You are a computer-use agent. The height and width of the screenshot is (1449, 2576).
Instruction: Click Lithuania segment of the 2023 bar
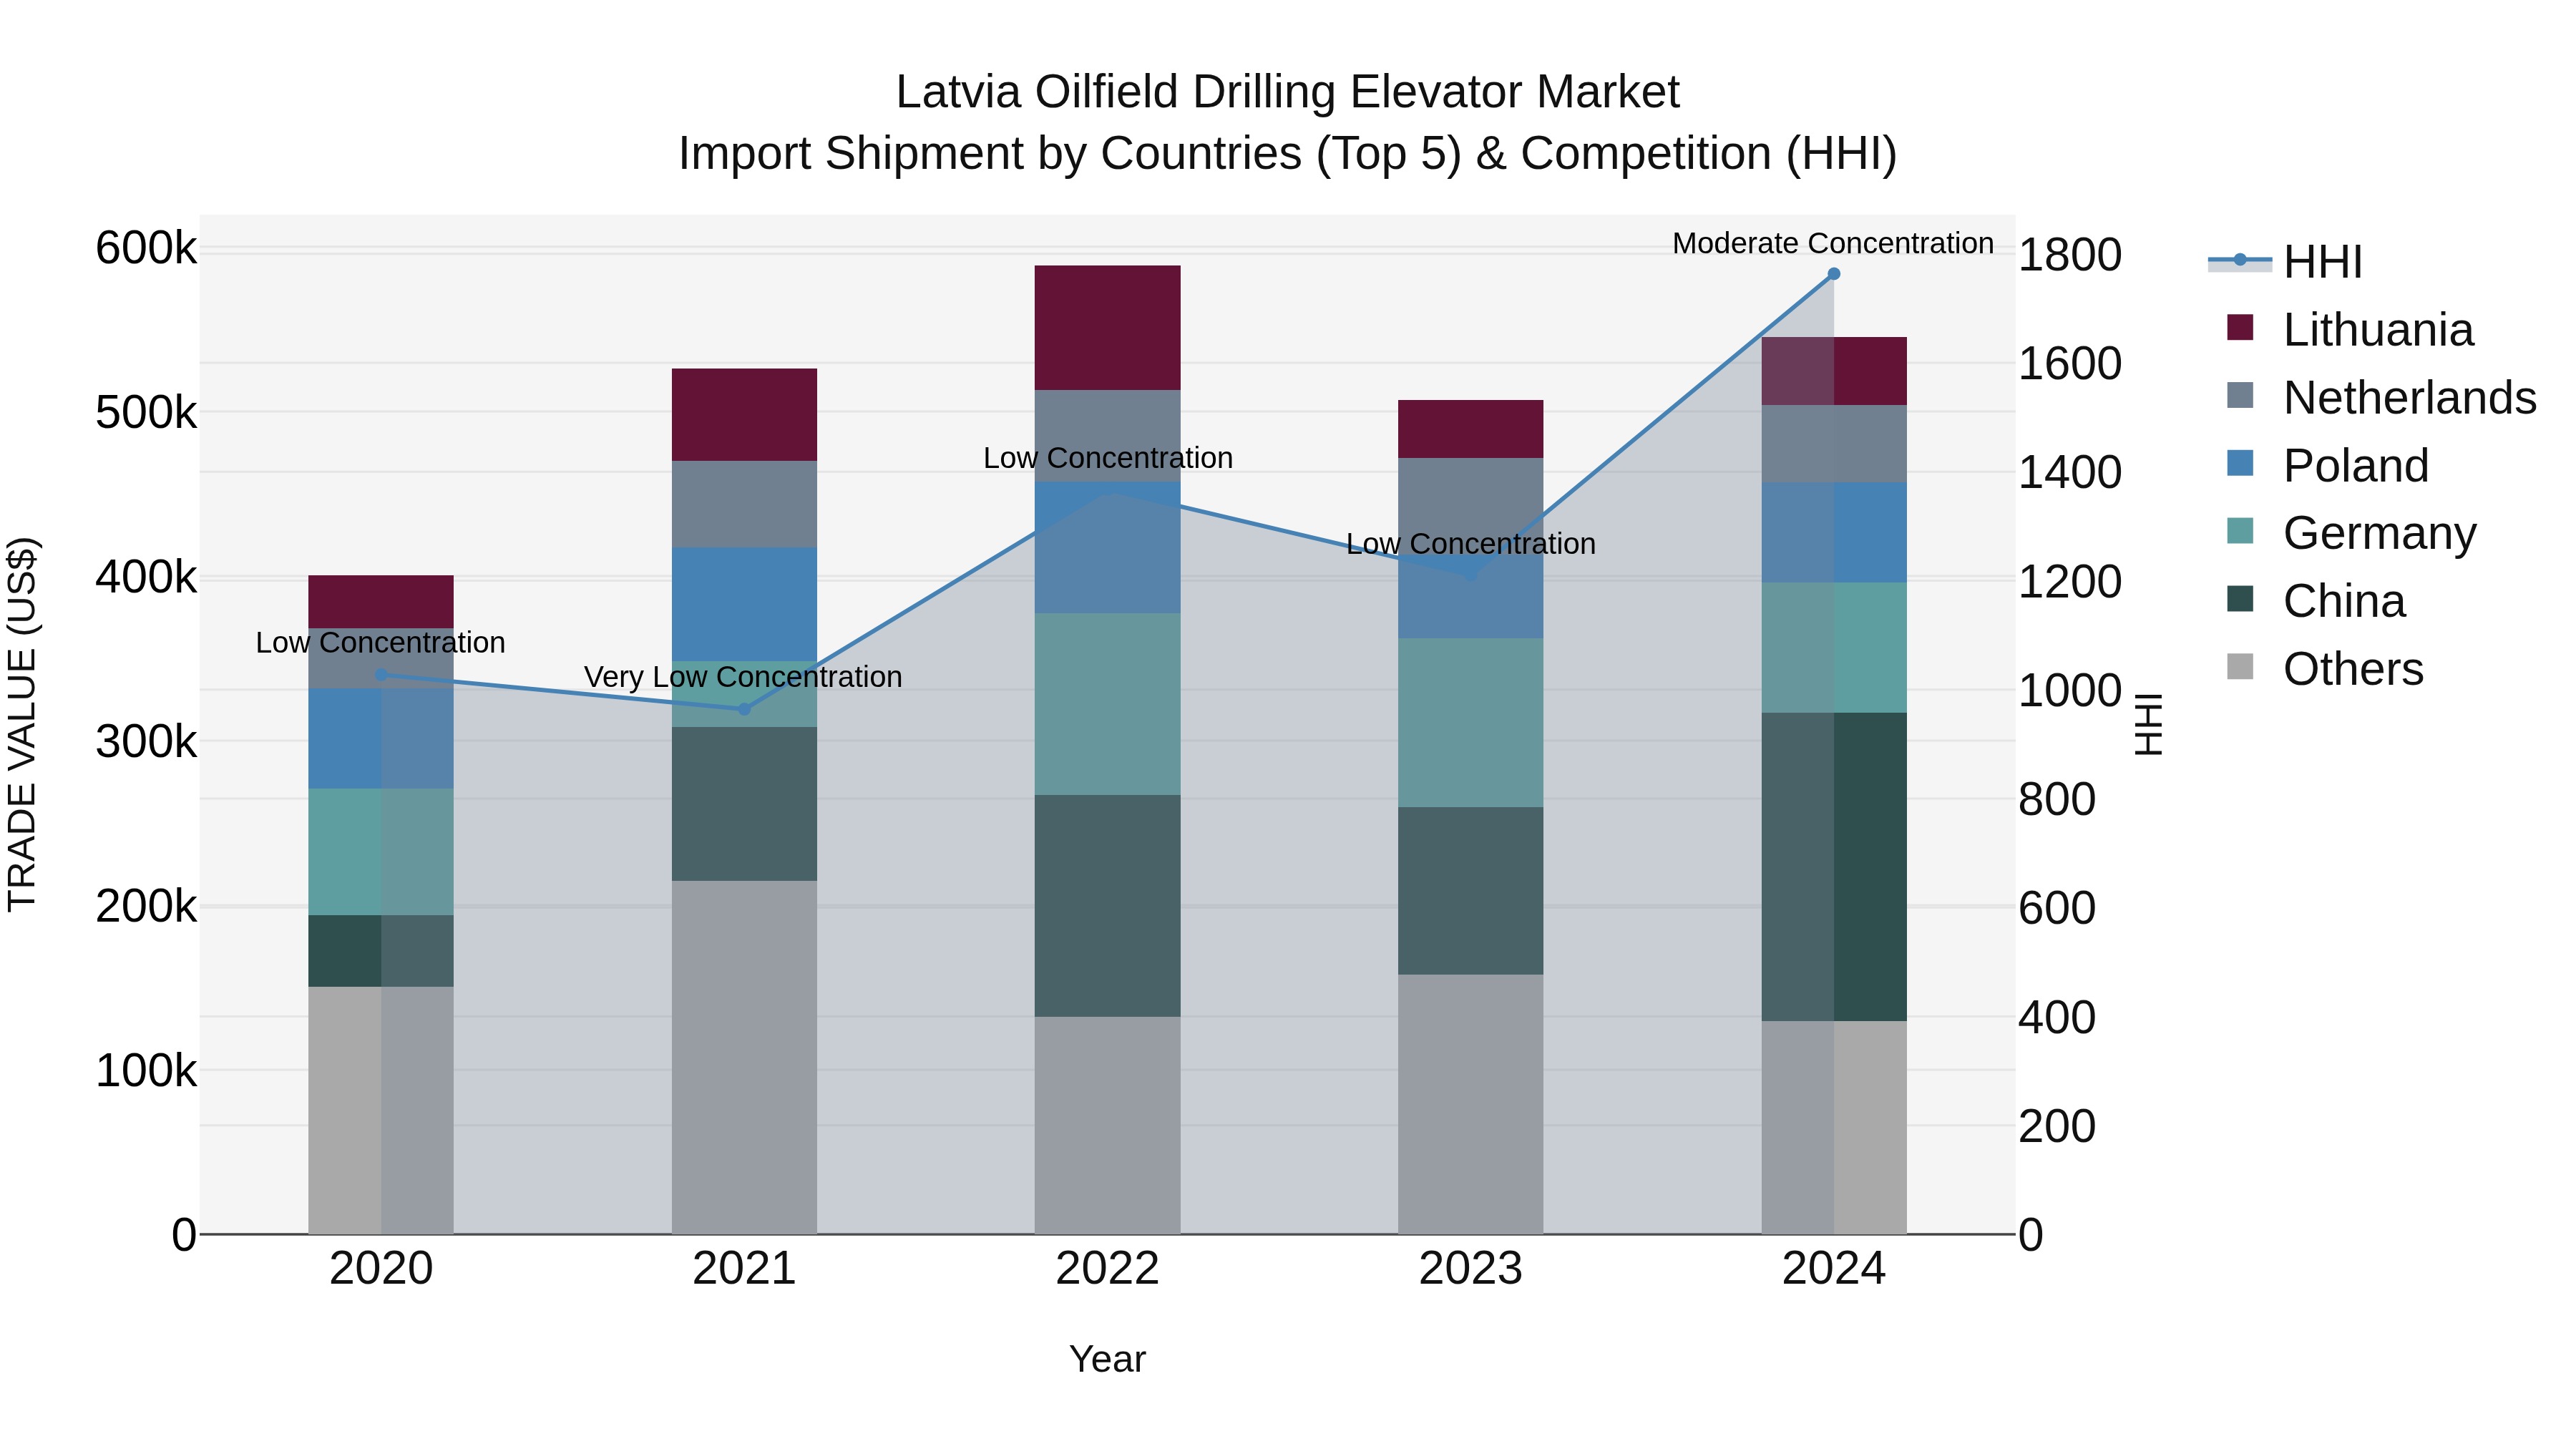click(1470, 429)
